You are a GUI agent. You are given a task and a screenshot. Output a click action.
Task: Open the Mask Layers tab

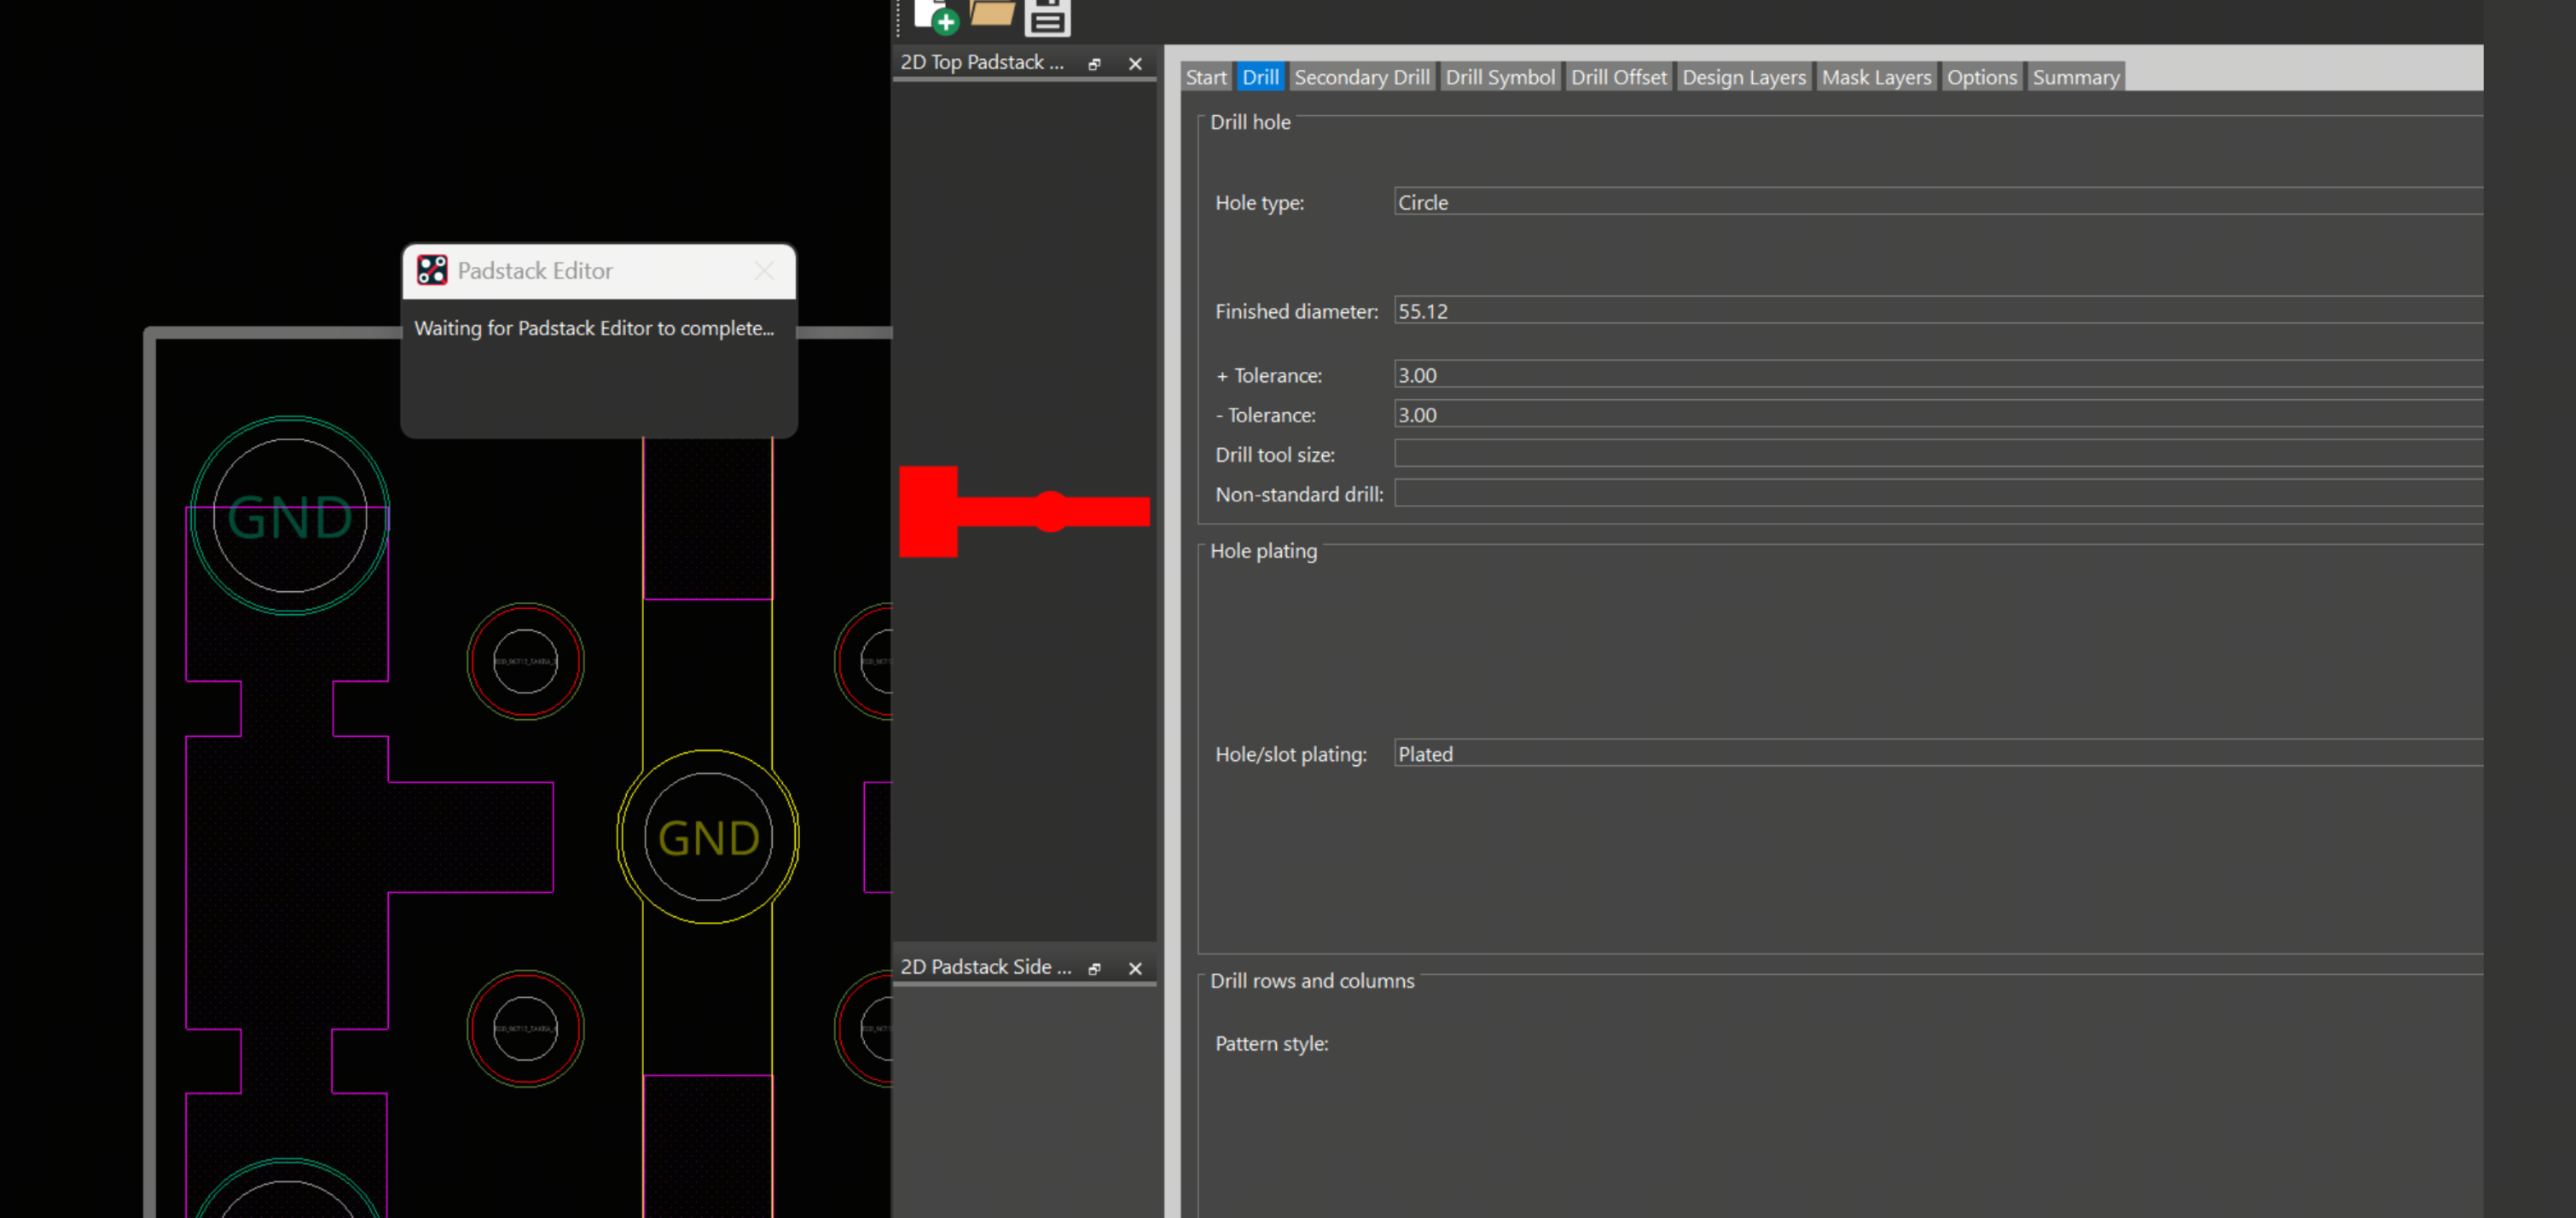coord(1876,77)
